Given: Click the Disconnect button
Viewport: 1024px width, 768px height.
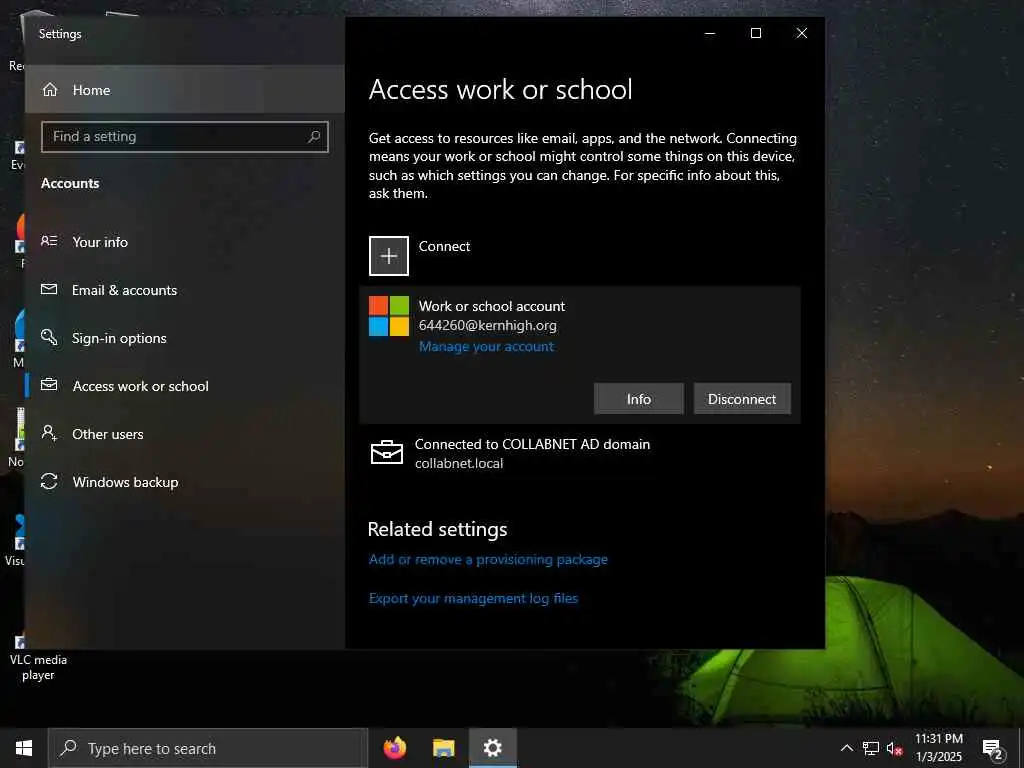Looking at the screenshot, I should point(742,399).
